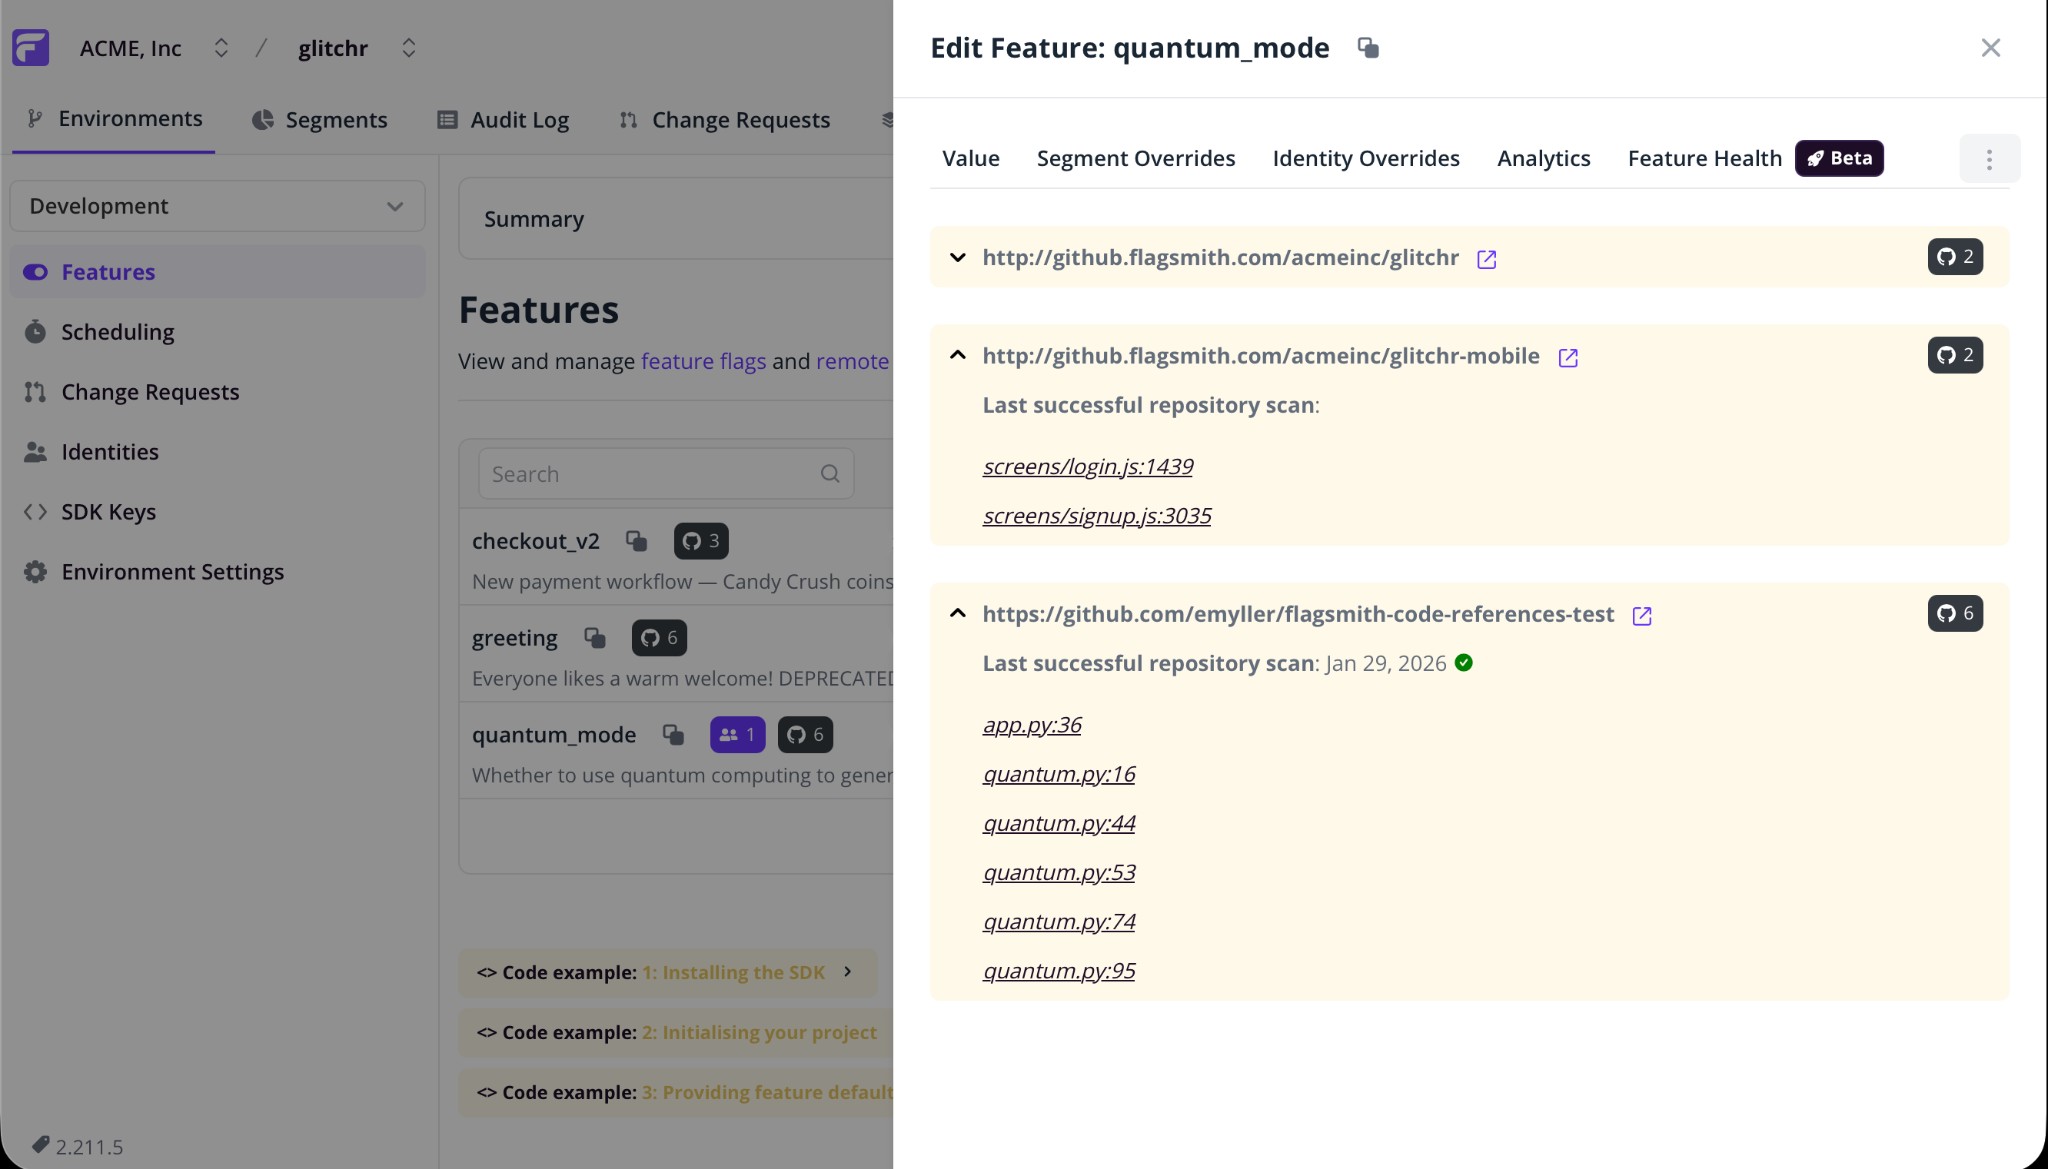This screenshot has height=1169, width=2048.
Task: Open flagsmith-code-references-test external link icon
Action: tap(1641, 615)
